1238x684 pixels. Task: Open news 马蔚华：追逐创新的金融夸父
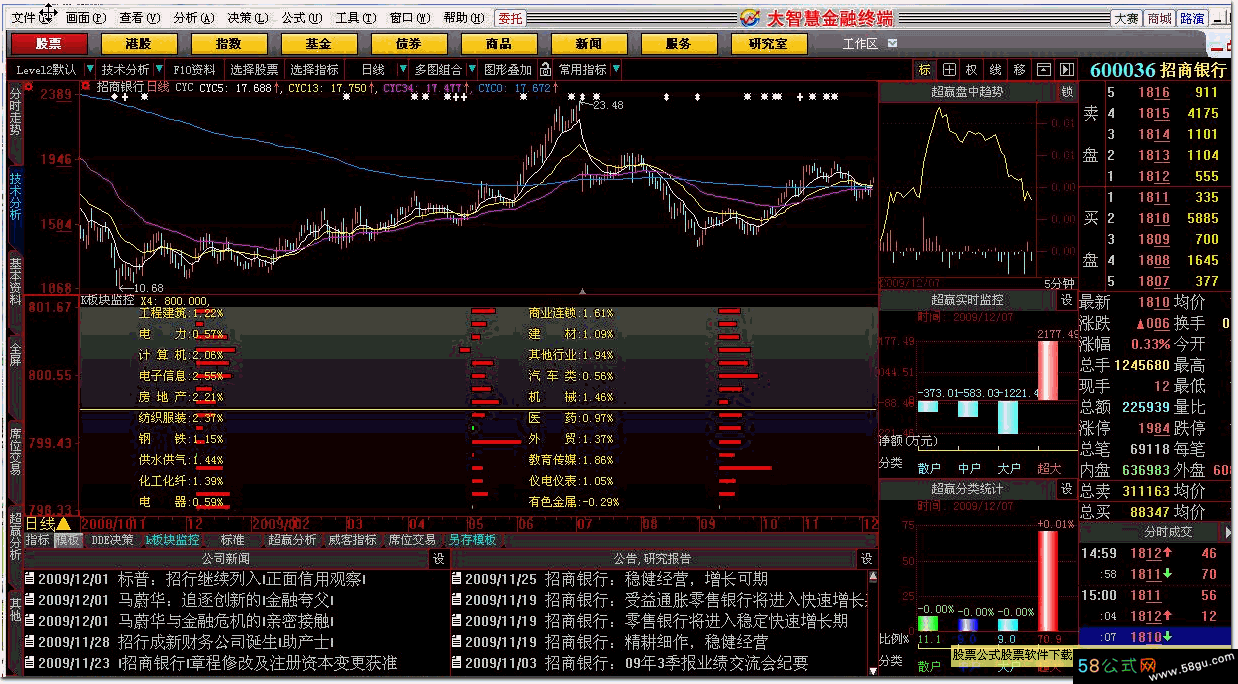[226, 600]
